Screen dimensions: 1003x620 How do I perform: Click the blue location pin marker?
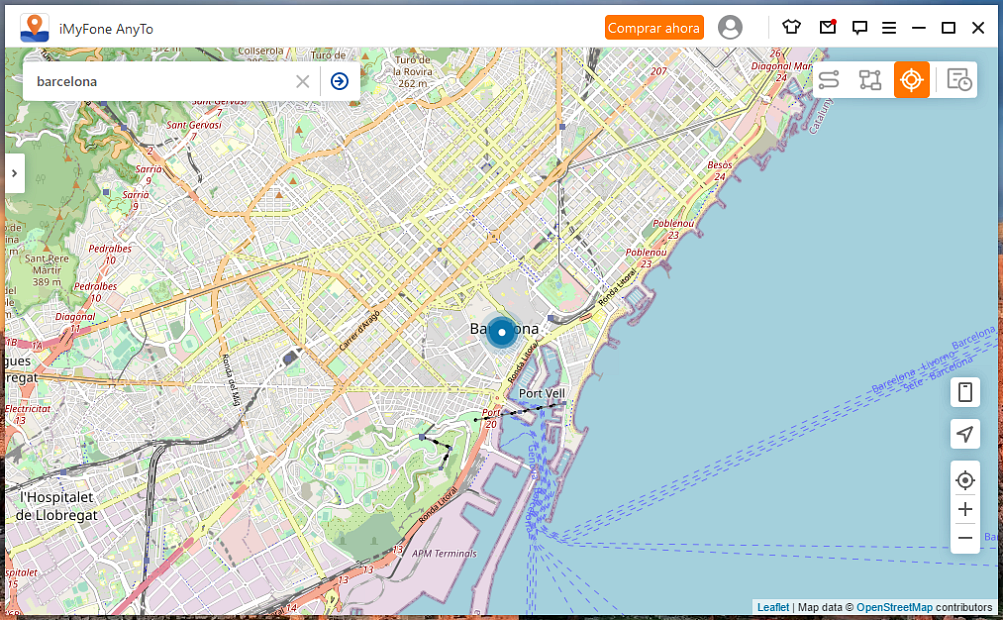coord(502,332)
